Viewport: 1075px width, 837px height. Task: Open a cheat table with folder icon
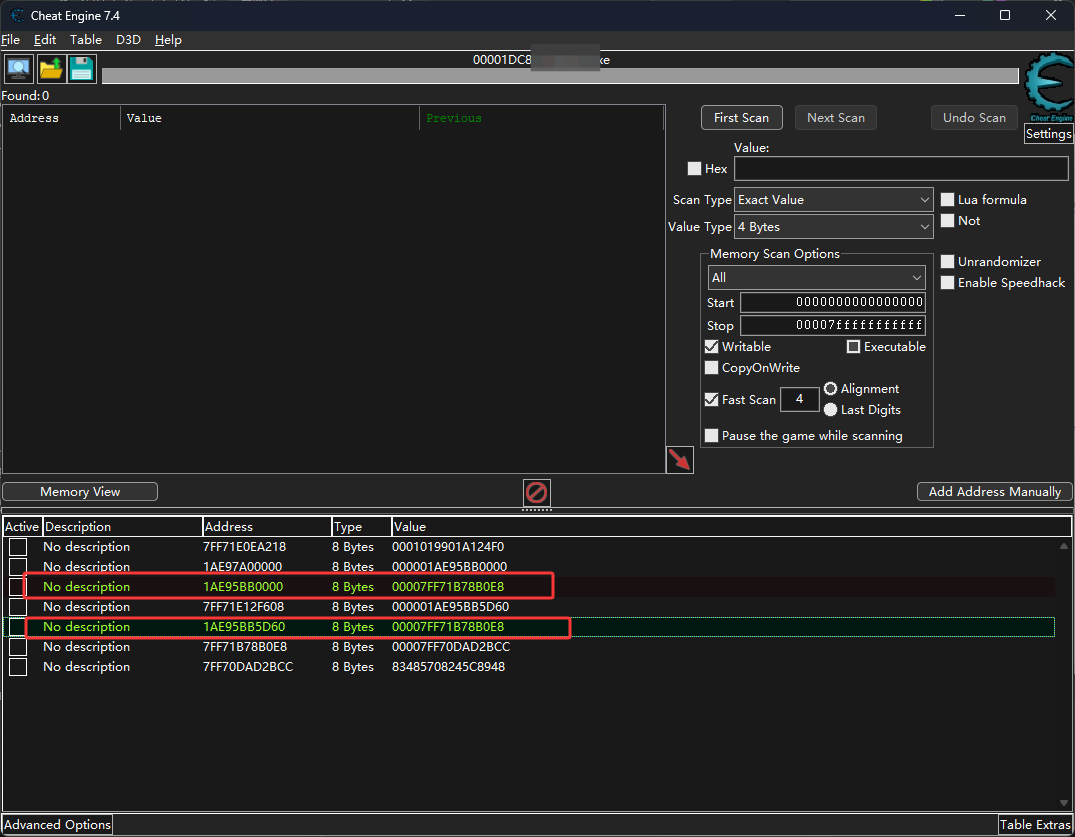coord(51,69)
